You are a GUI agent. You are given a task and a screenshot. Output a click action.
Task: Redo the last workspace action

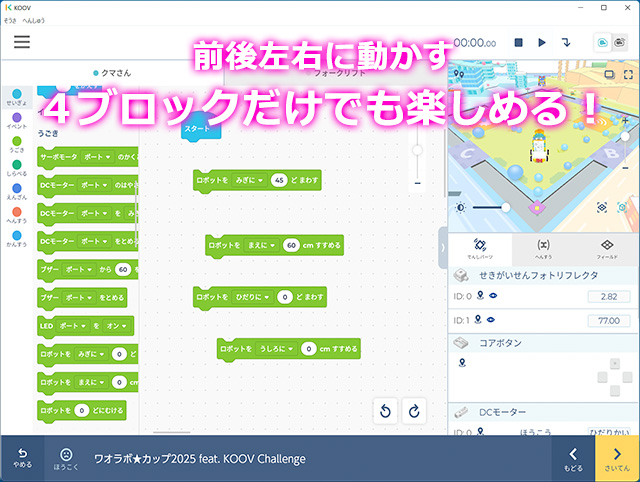pyautogui.click(x=414, y=411)
